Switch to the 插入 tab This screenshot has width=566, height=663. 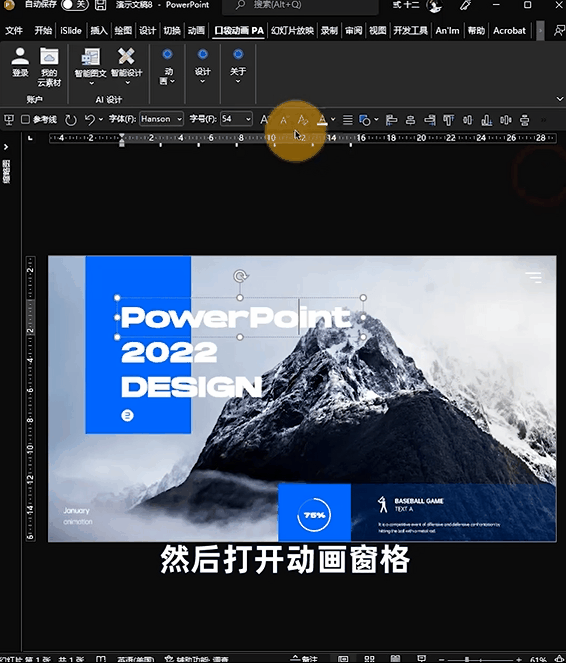(99, 30)
